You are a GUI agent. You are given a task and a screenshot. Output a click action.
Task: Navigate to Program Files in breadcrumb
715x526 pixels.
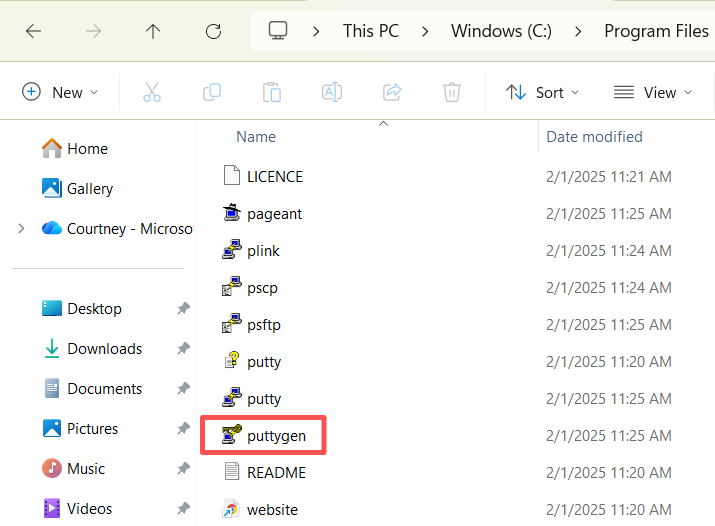656,31
